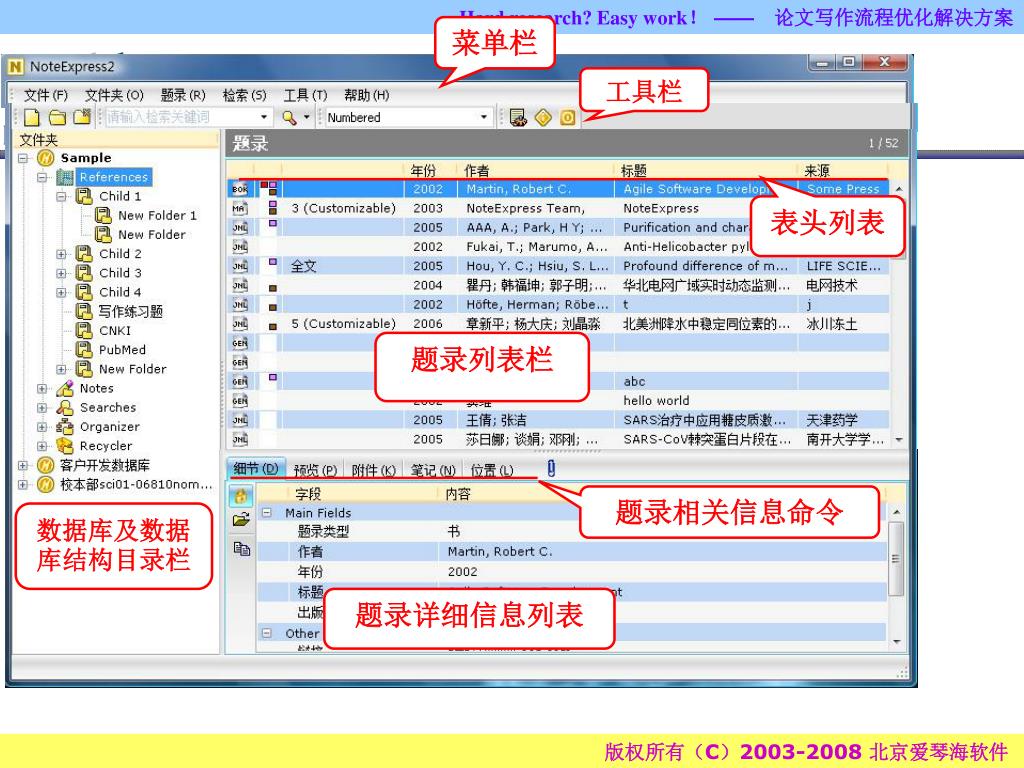Select the hello world reference row

[558, 400]
